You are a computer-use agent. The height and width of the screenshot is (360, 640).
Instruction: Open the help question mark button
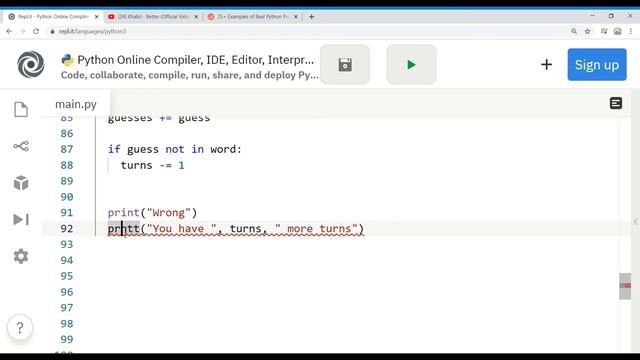20,327
